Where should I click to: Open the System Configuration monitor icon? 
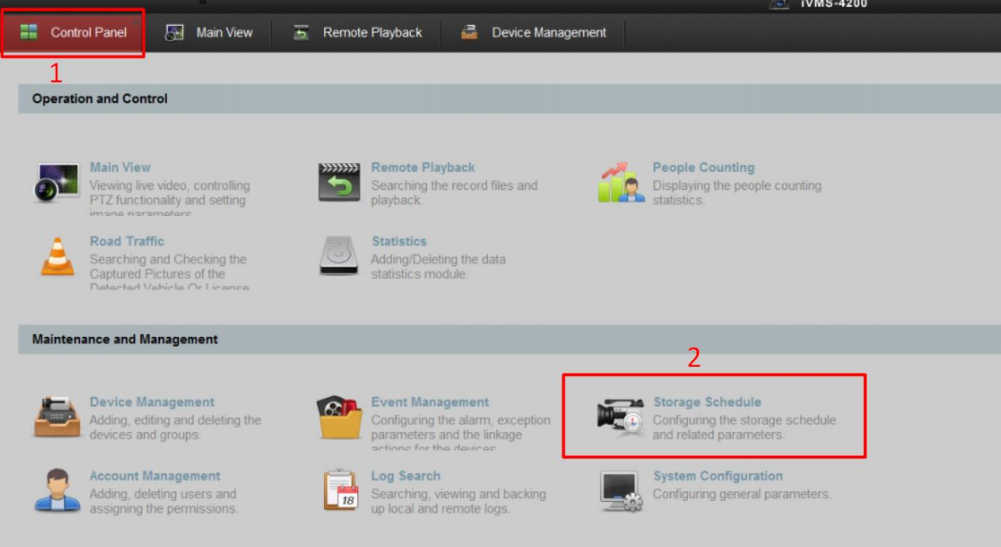coord(621,490)
